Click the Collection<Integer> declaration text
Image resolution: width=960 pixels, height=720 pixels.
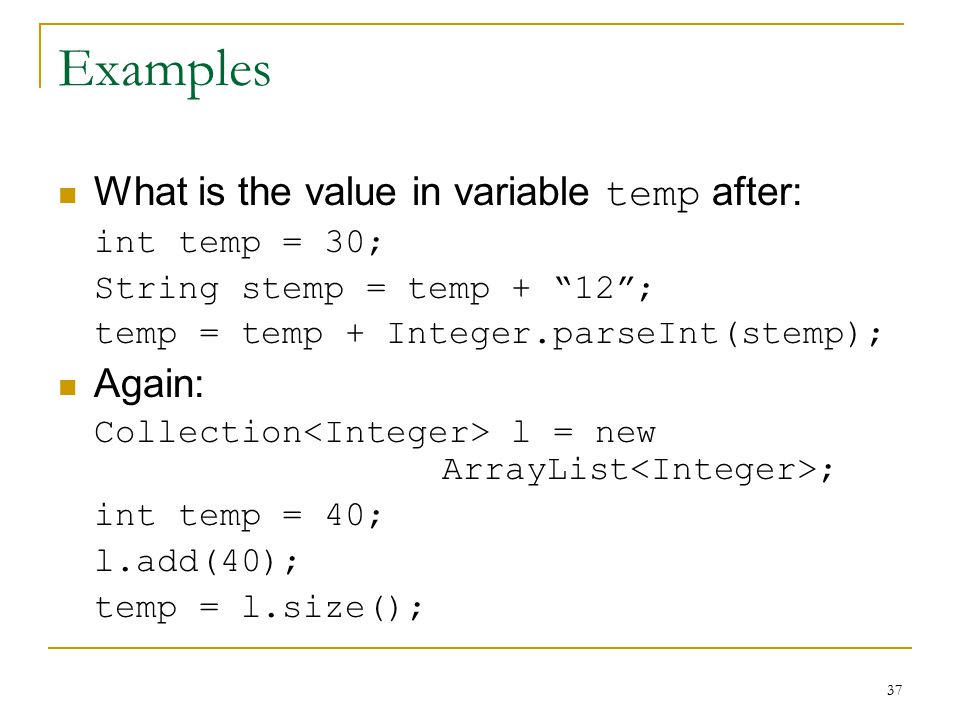[x=292, y=433]
